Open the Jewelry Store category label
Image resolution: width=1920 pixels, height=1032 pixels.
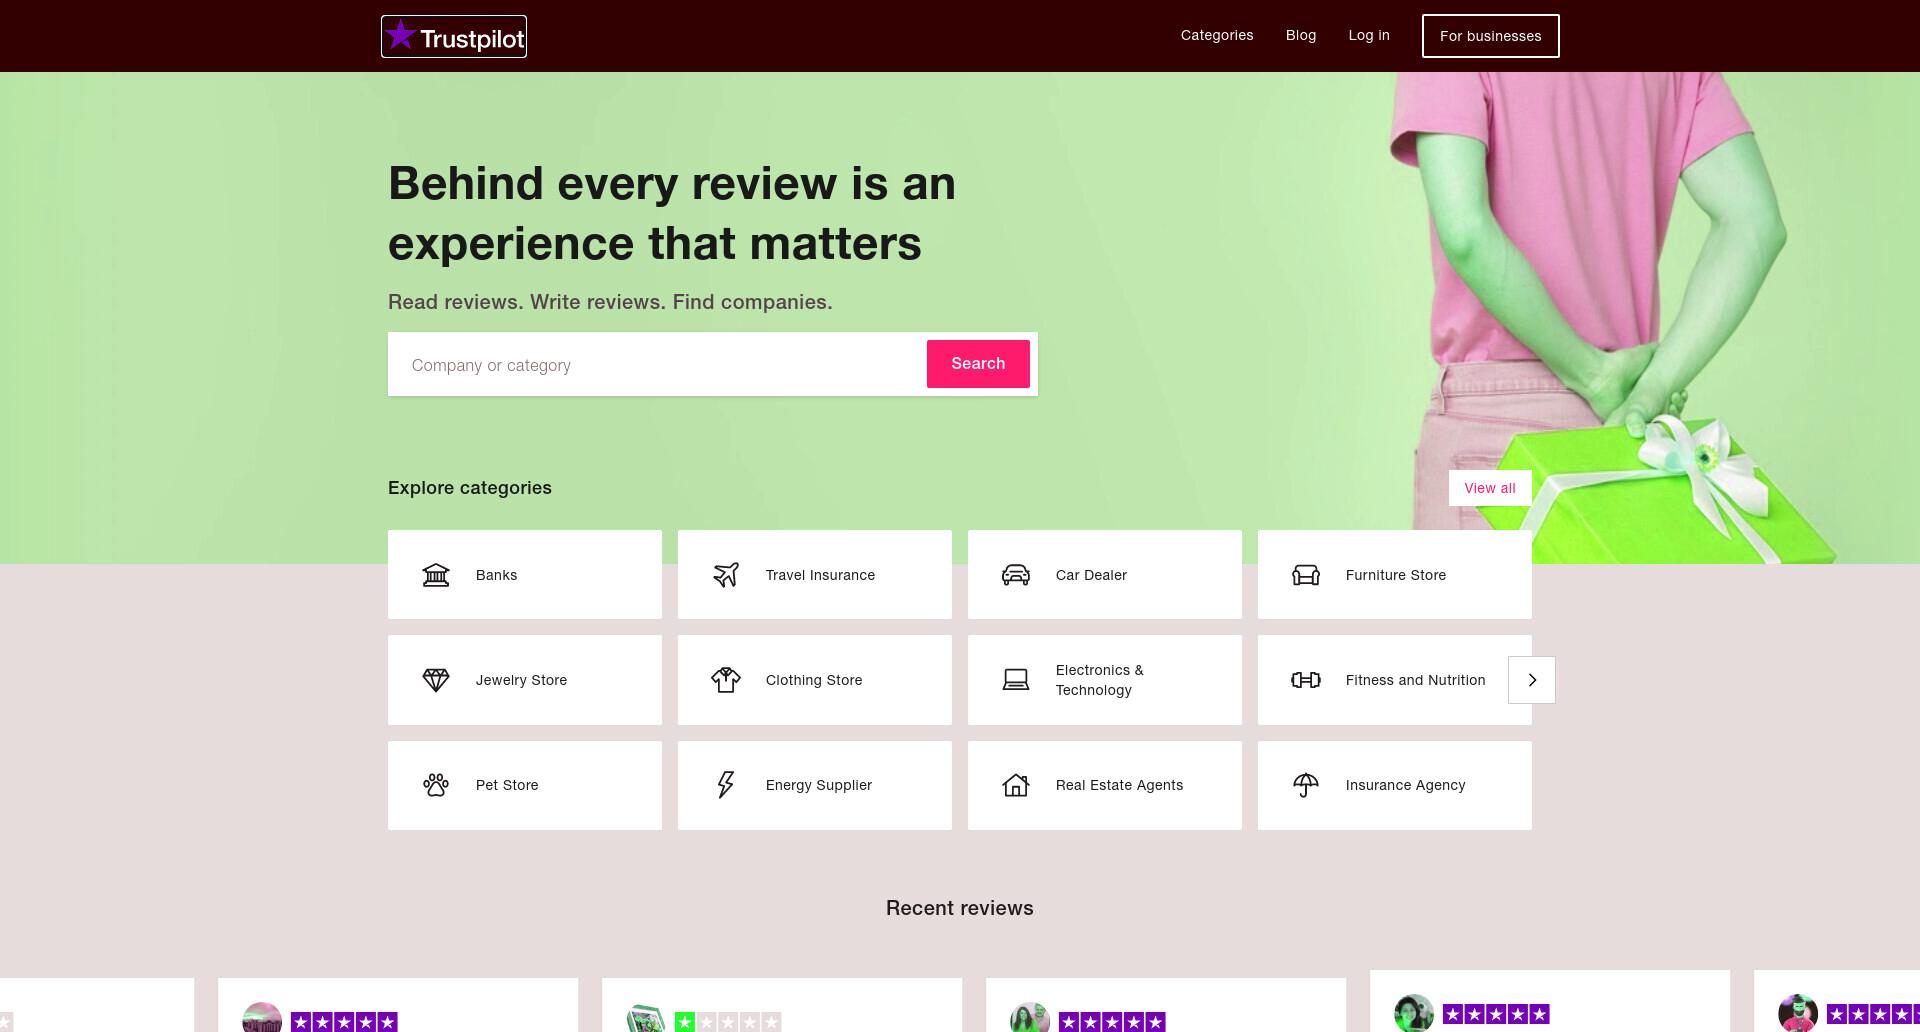[521, 680]
